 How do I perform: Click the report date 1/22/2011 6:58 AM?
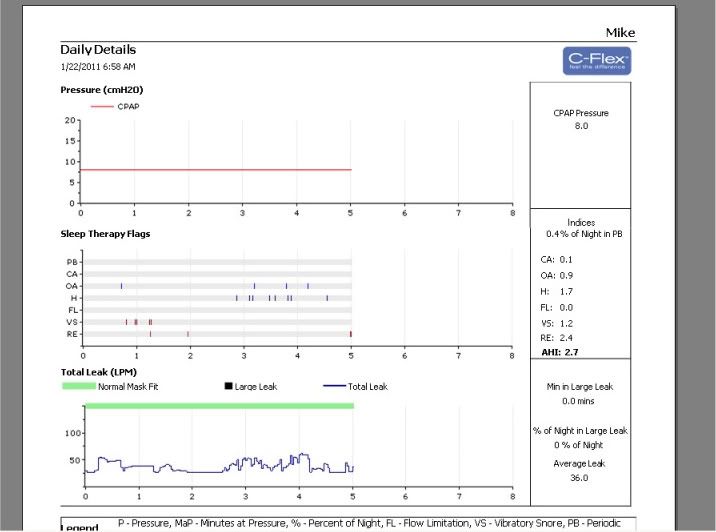coord(98,67)
